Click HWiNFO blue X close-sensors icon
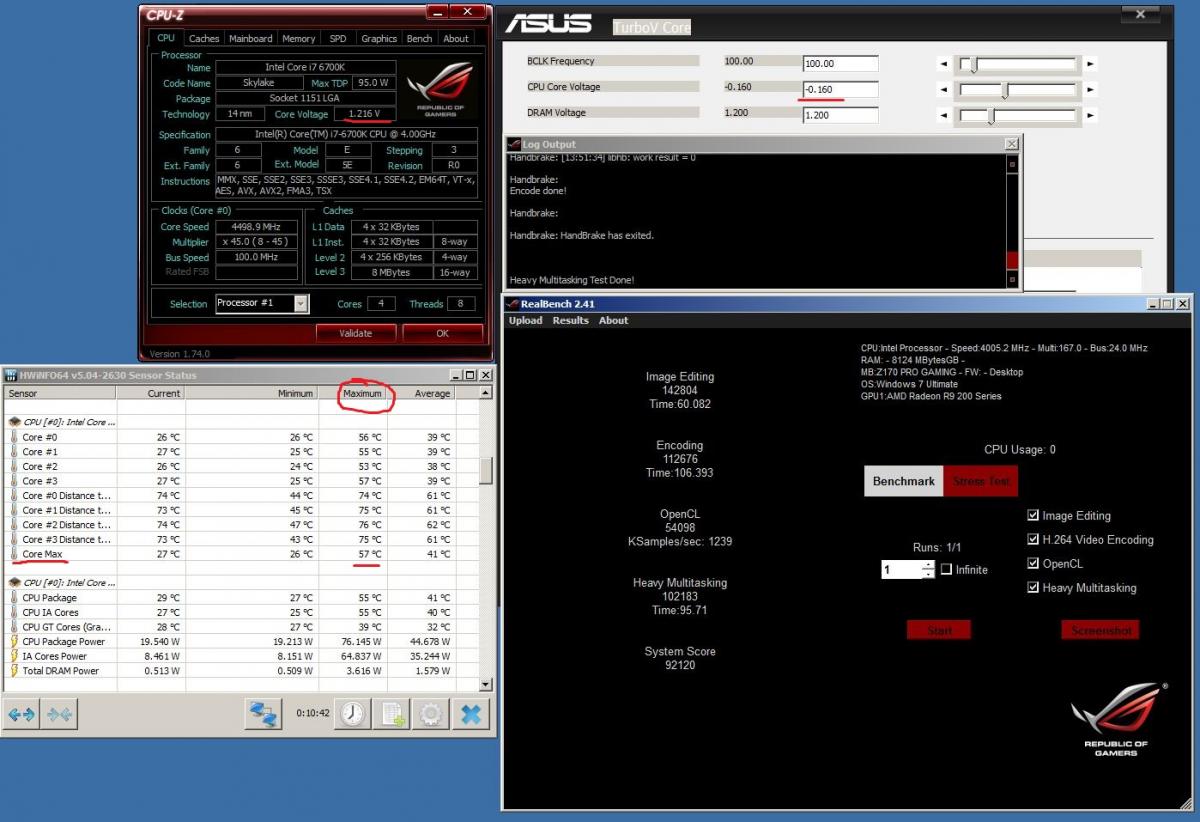This screenshot has height=822, width=1200. [471, 714]
